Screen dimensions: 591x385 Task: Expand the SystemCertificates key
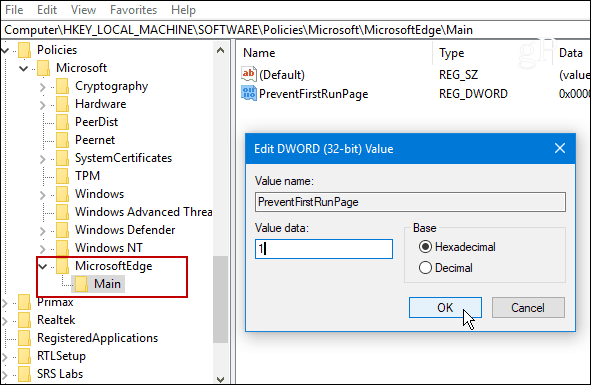pyautogui.click(x=43, y=159)
